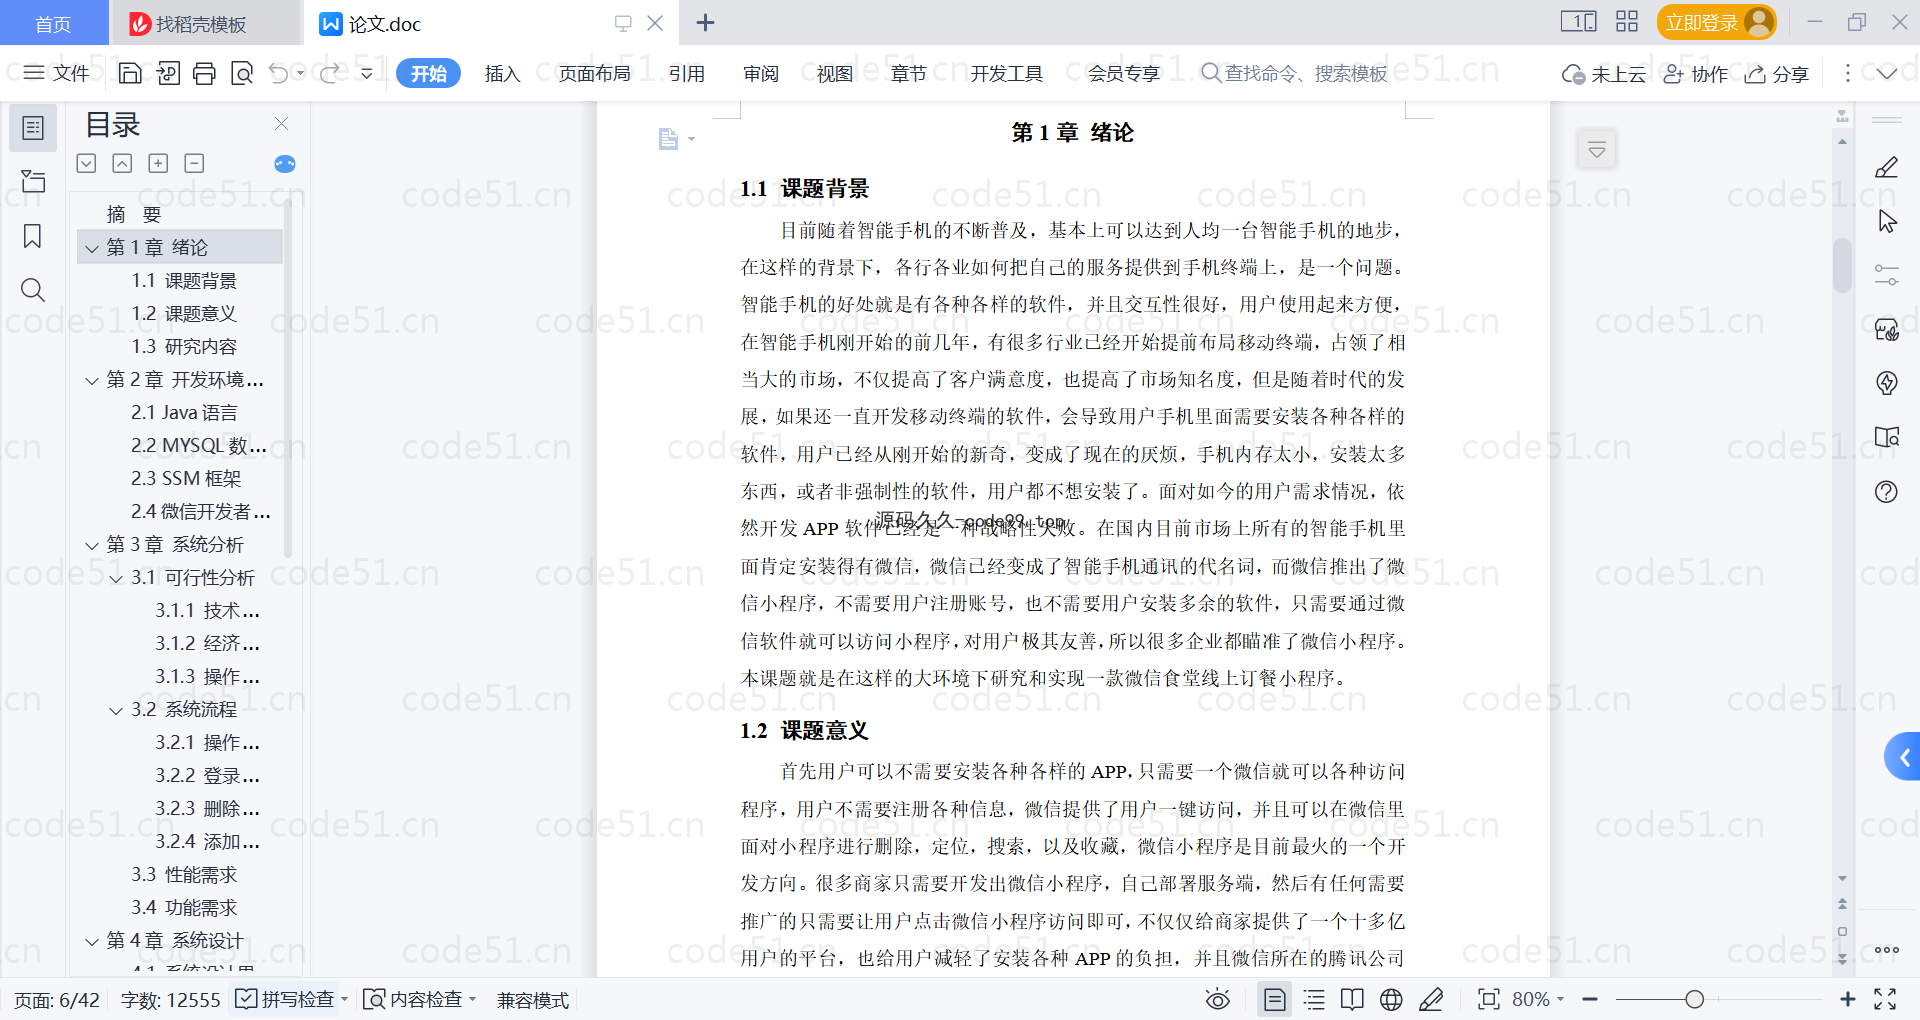Click the Export to PDF icon
The image size is (1920, 1020).
(x=168, y=73)
